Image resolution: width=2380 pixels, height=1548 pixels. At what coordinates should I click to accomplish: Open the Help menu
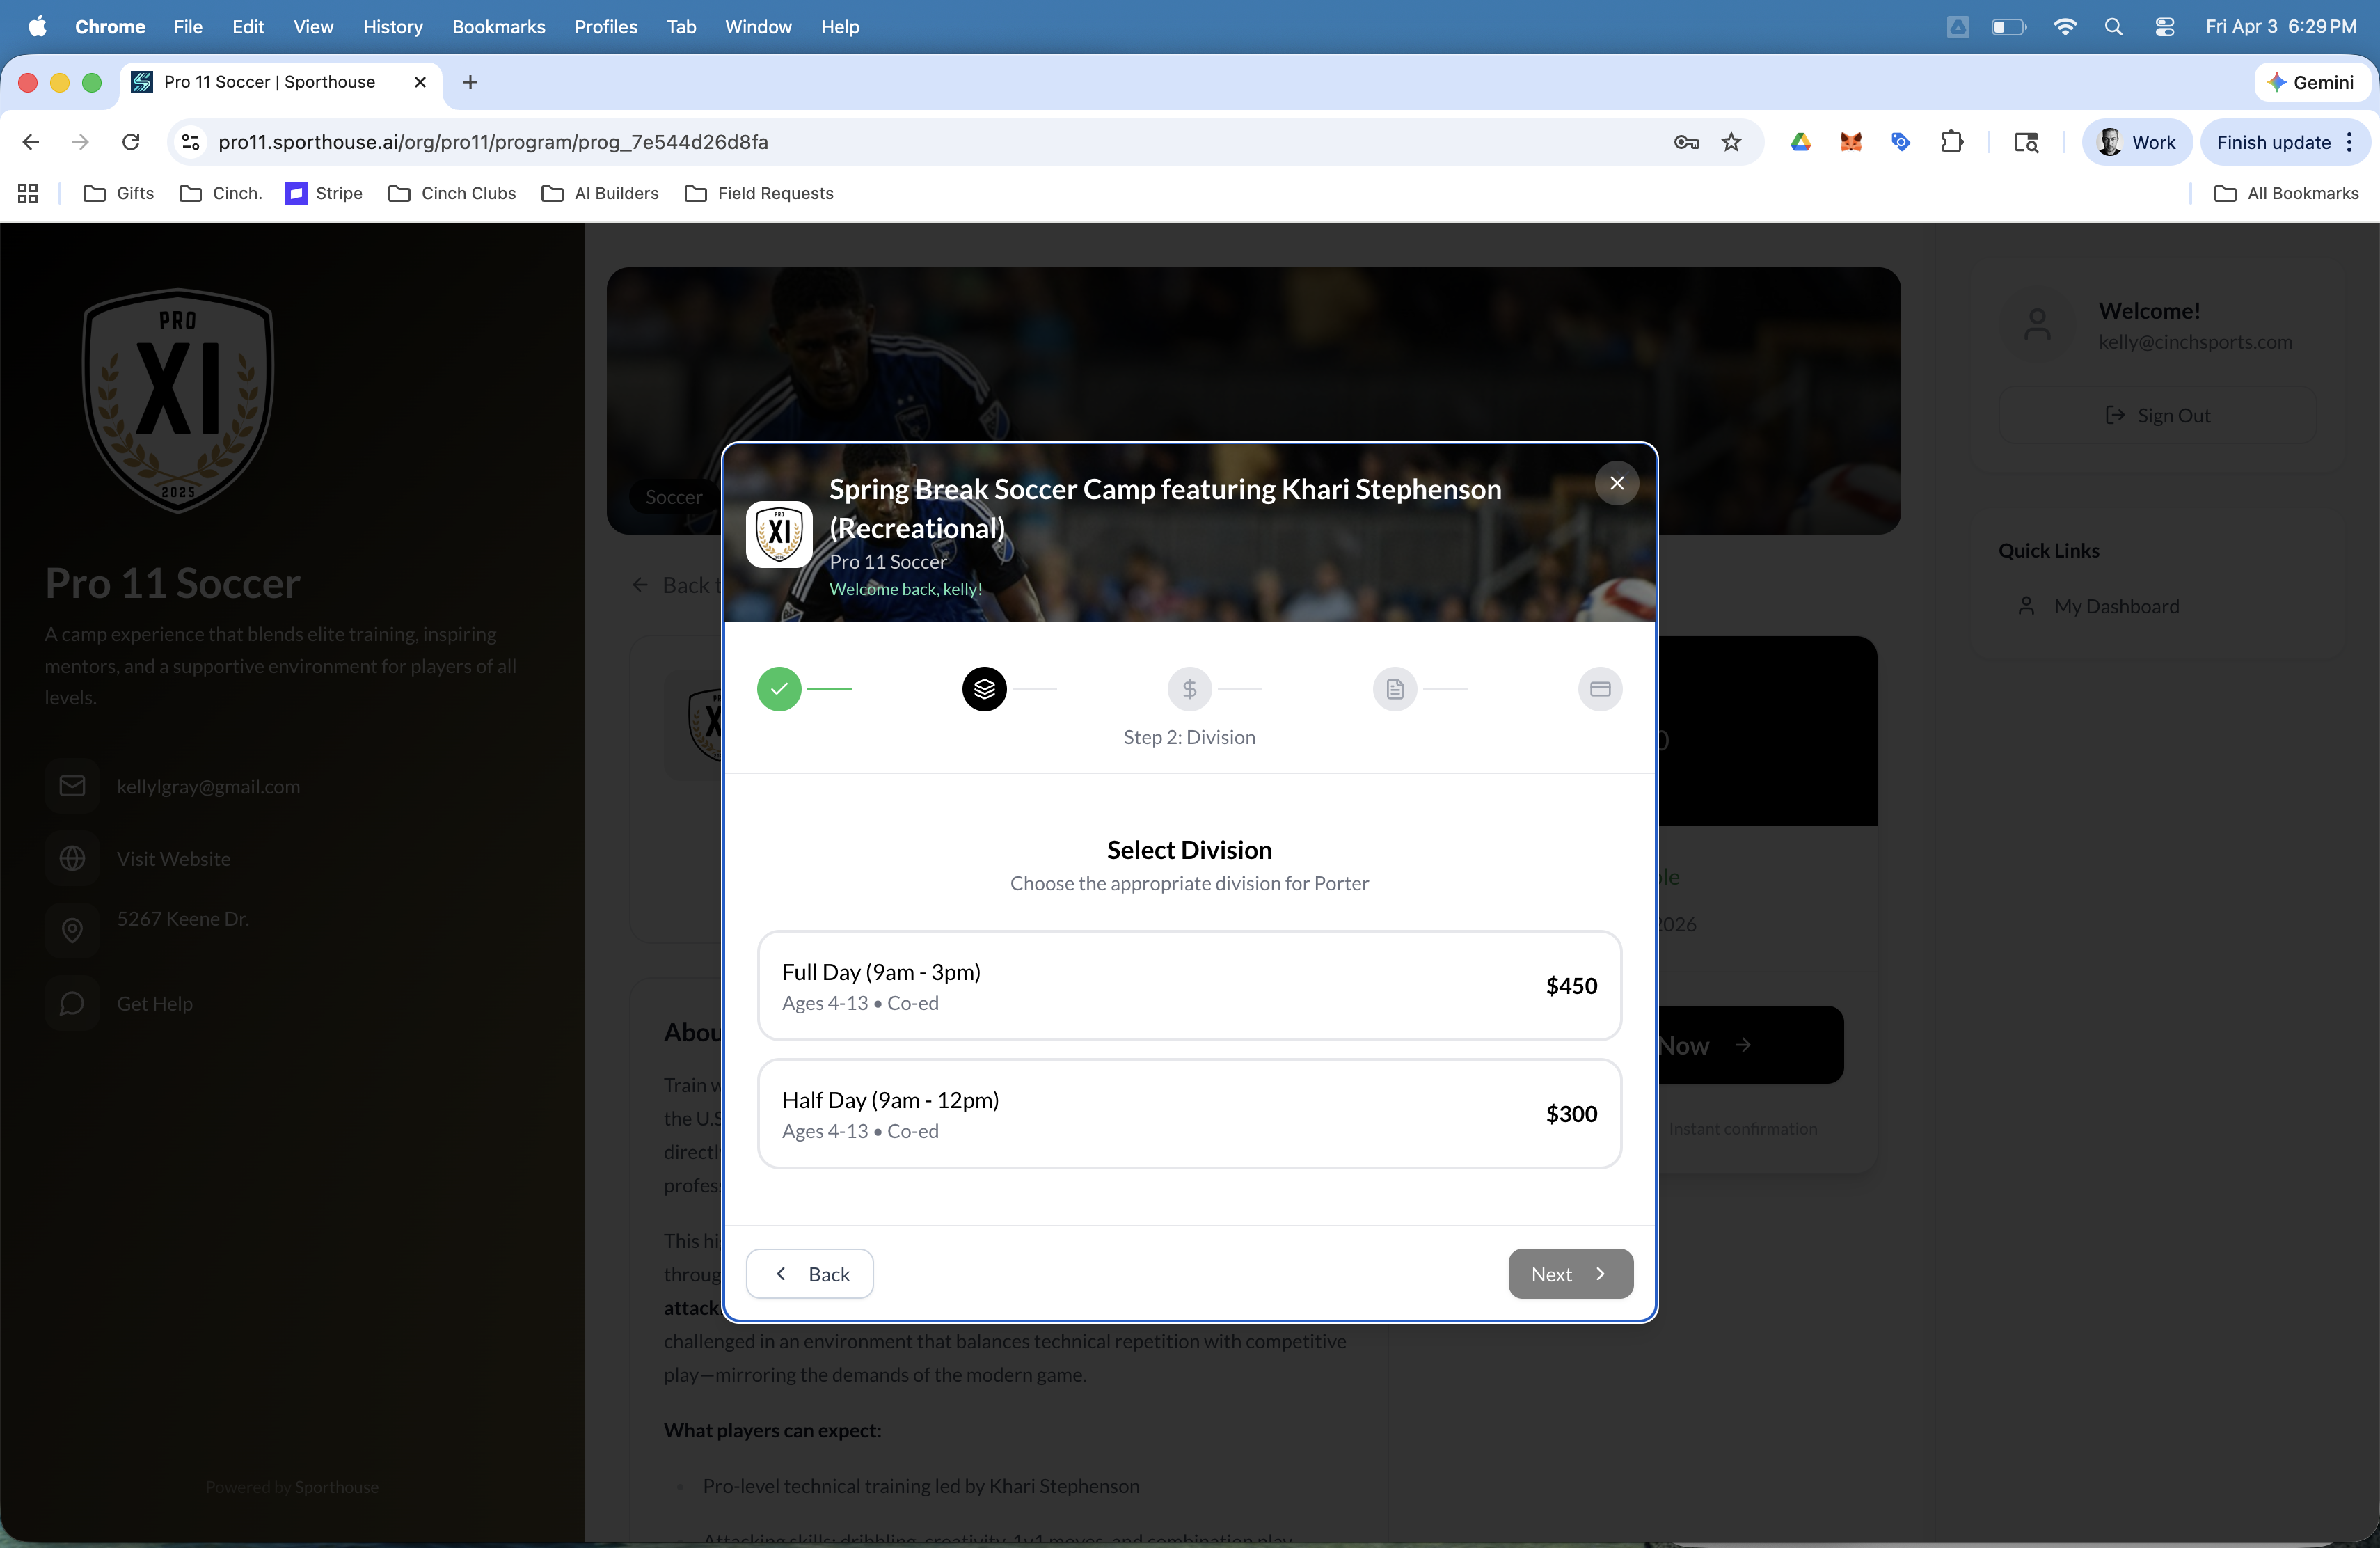click(x=840, y=27)
